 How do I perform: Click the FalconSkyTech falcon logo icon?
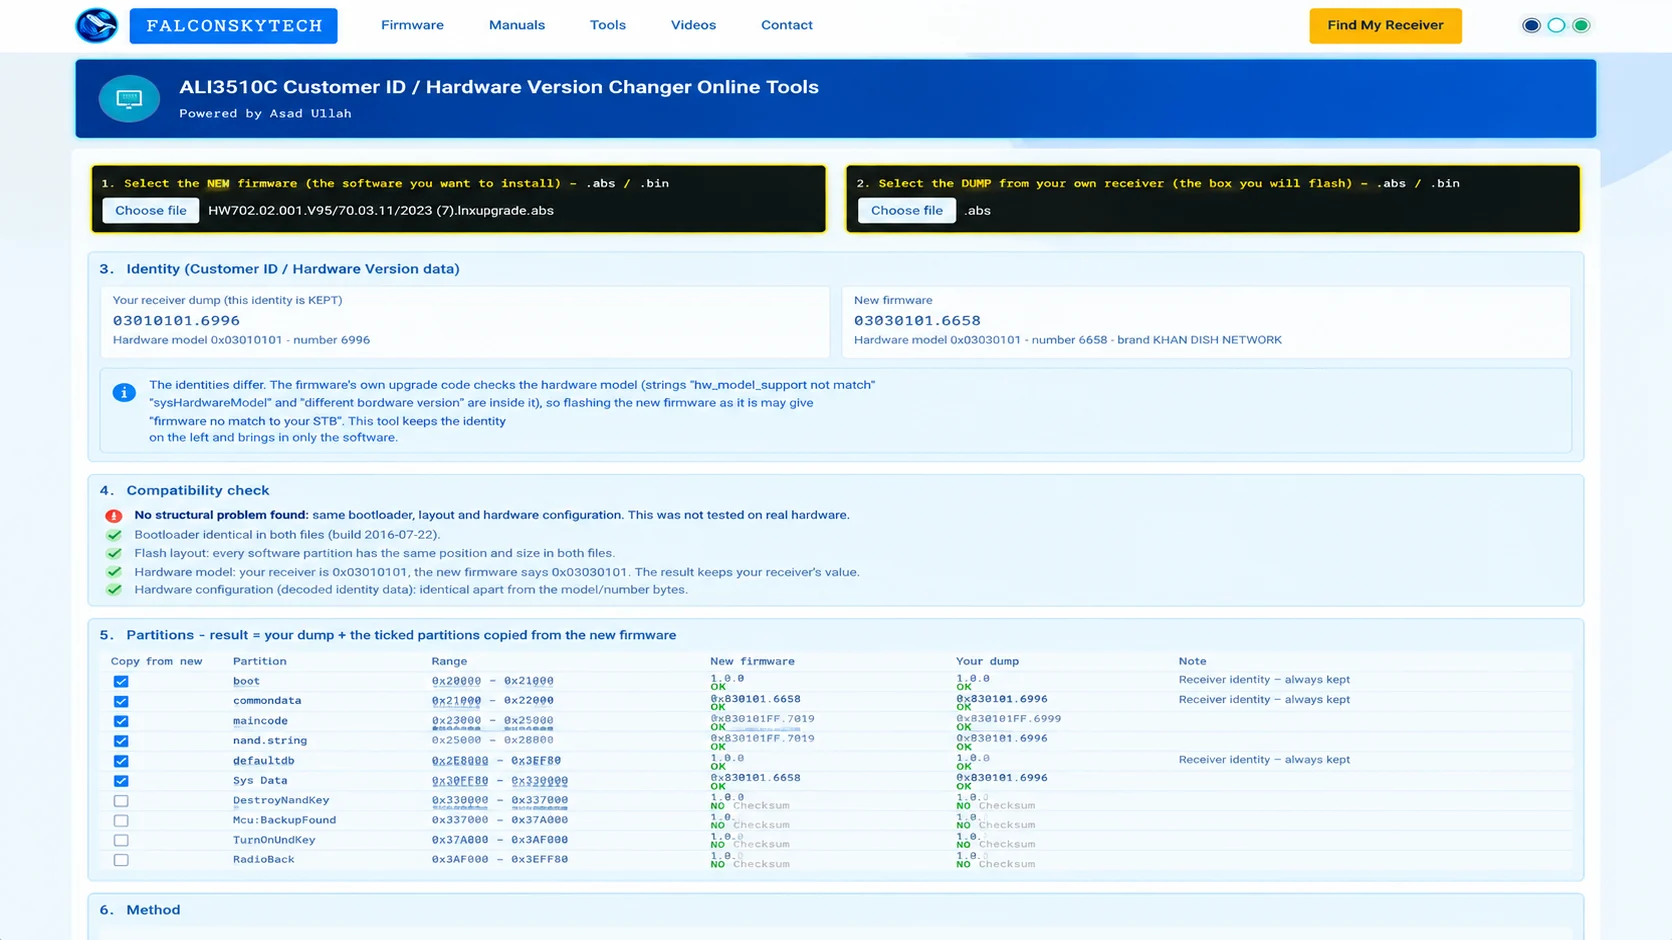[97, 25]
